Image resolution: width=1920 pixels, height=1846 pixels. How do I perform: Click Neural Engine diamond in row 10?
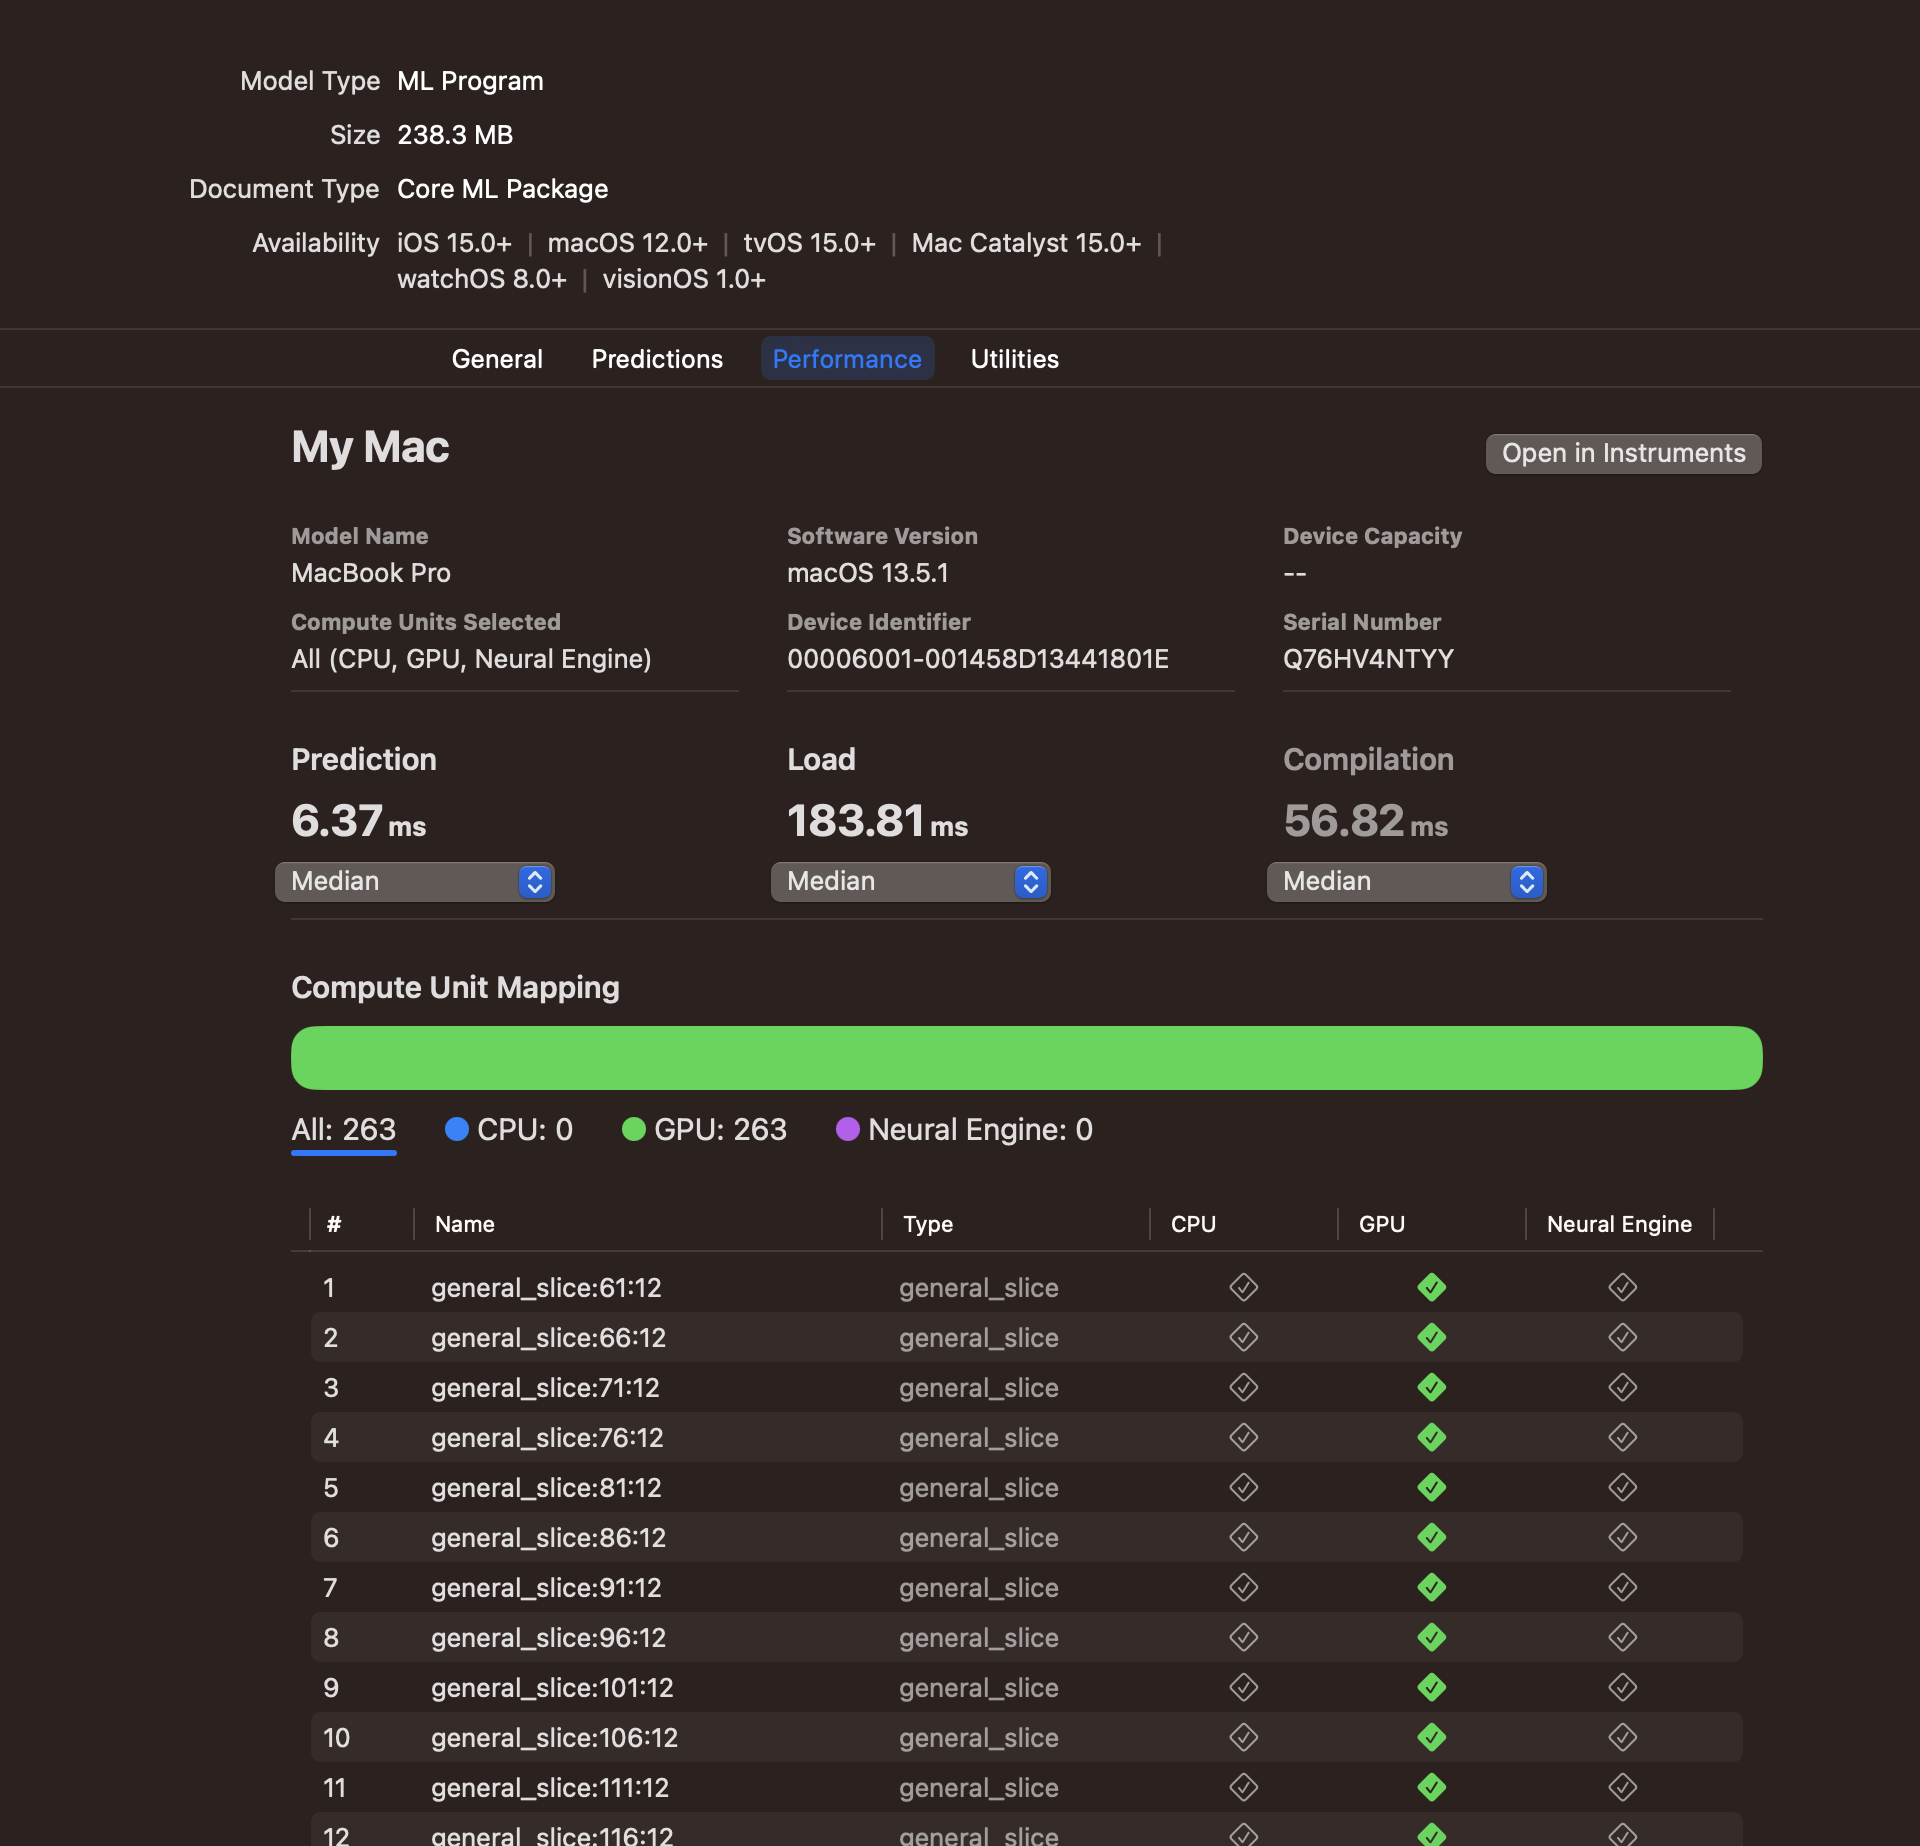click(x=1622, y=1737)
